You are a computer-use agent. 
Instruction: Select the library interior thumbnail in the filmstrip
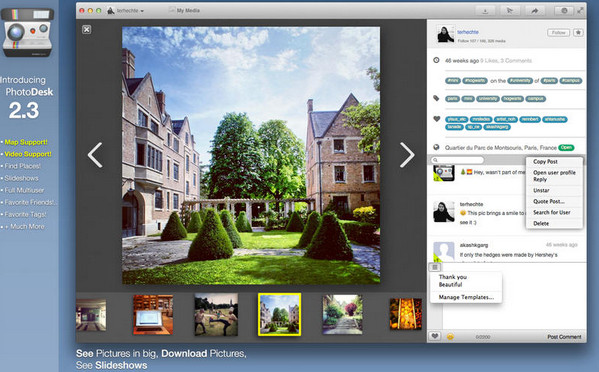152,314
